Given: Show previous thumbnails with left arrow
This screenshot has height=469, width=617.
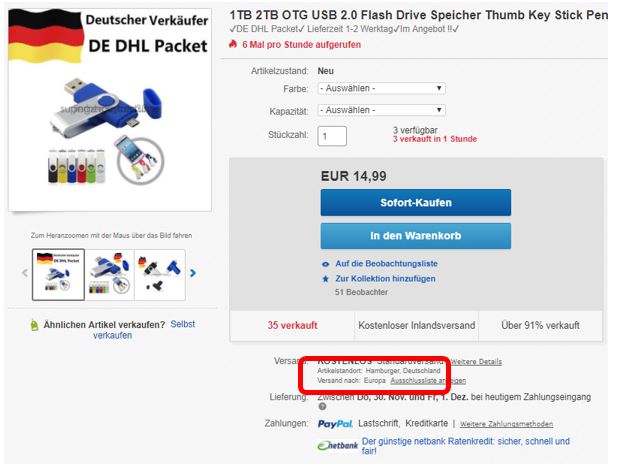Looking at the screenshot, I should (x=25, y=273).
